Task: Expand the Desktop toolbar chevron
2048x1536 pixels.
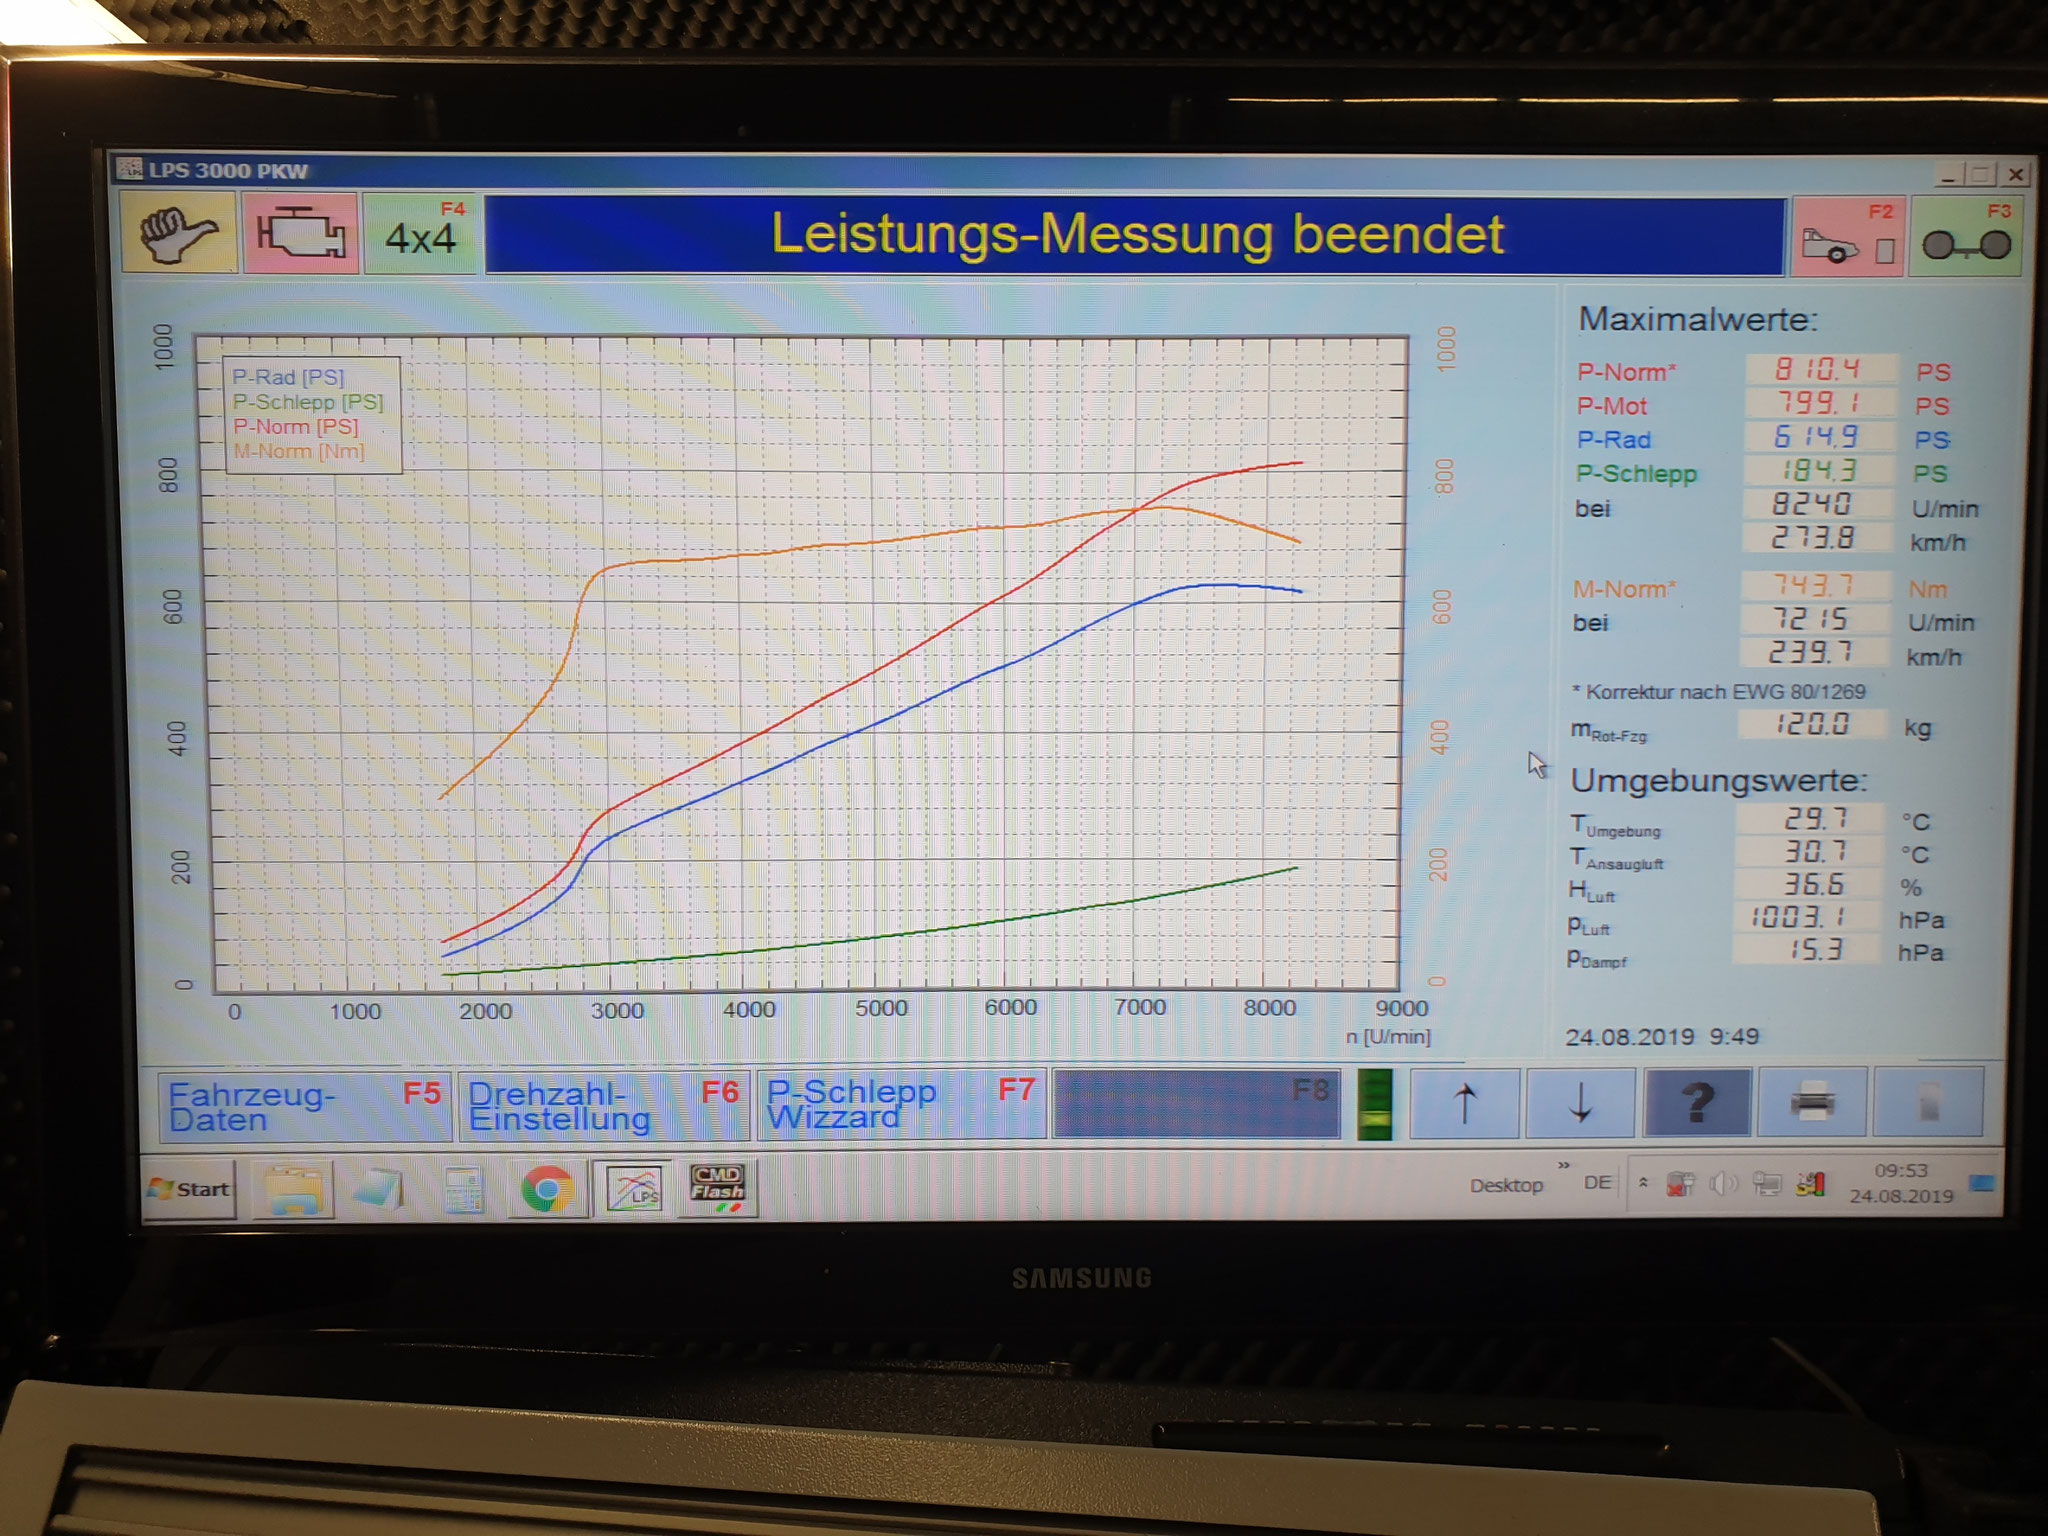Action: click(1563, 1166)
